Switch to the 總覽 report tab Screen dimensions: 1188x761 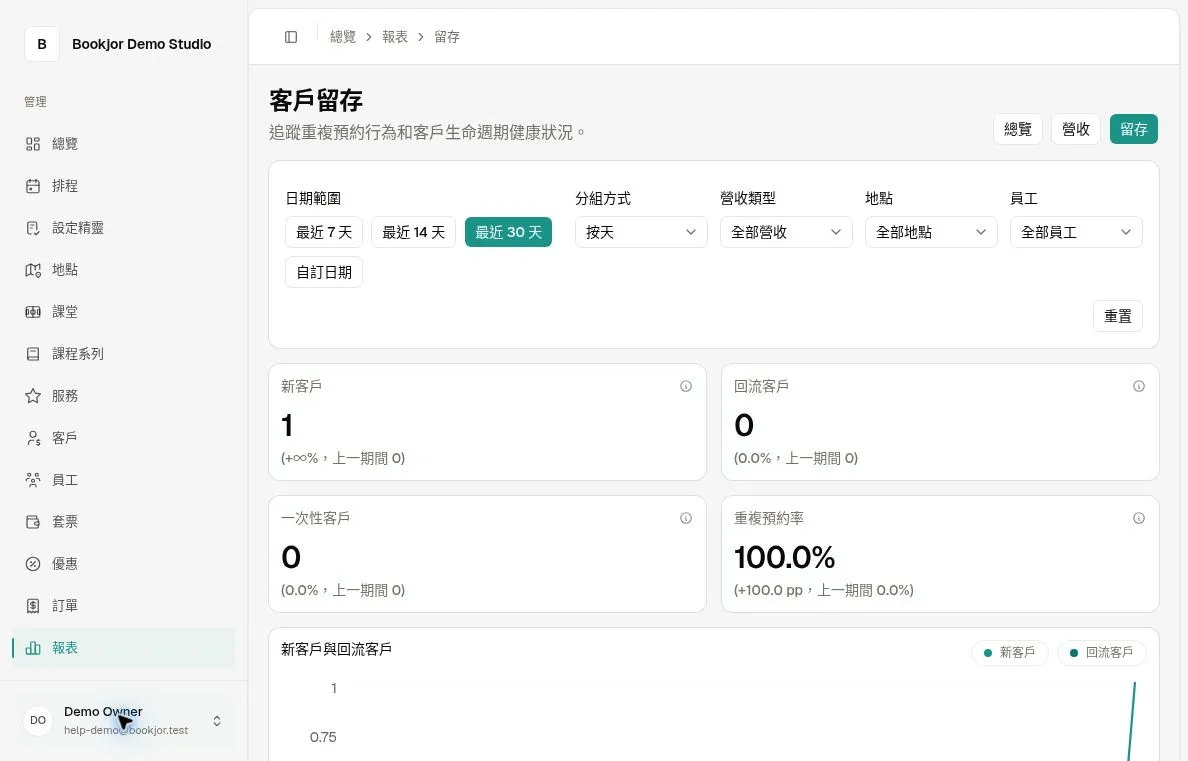point(1018,129)
